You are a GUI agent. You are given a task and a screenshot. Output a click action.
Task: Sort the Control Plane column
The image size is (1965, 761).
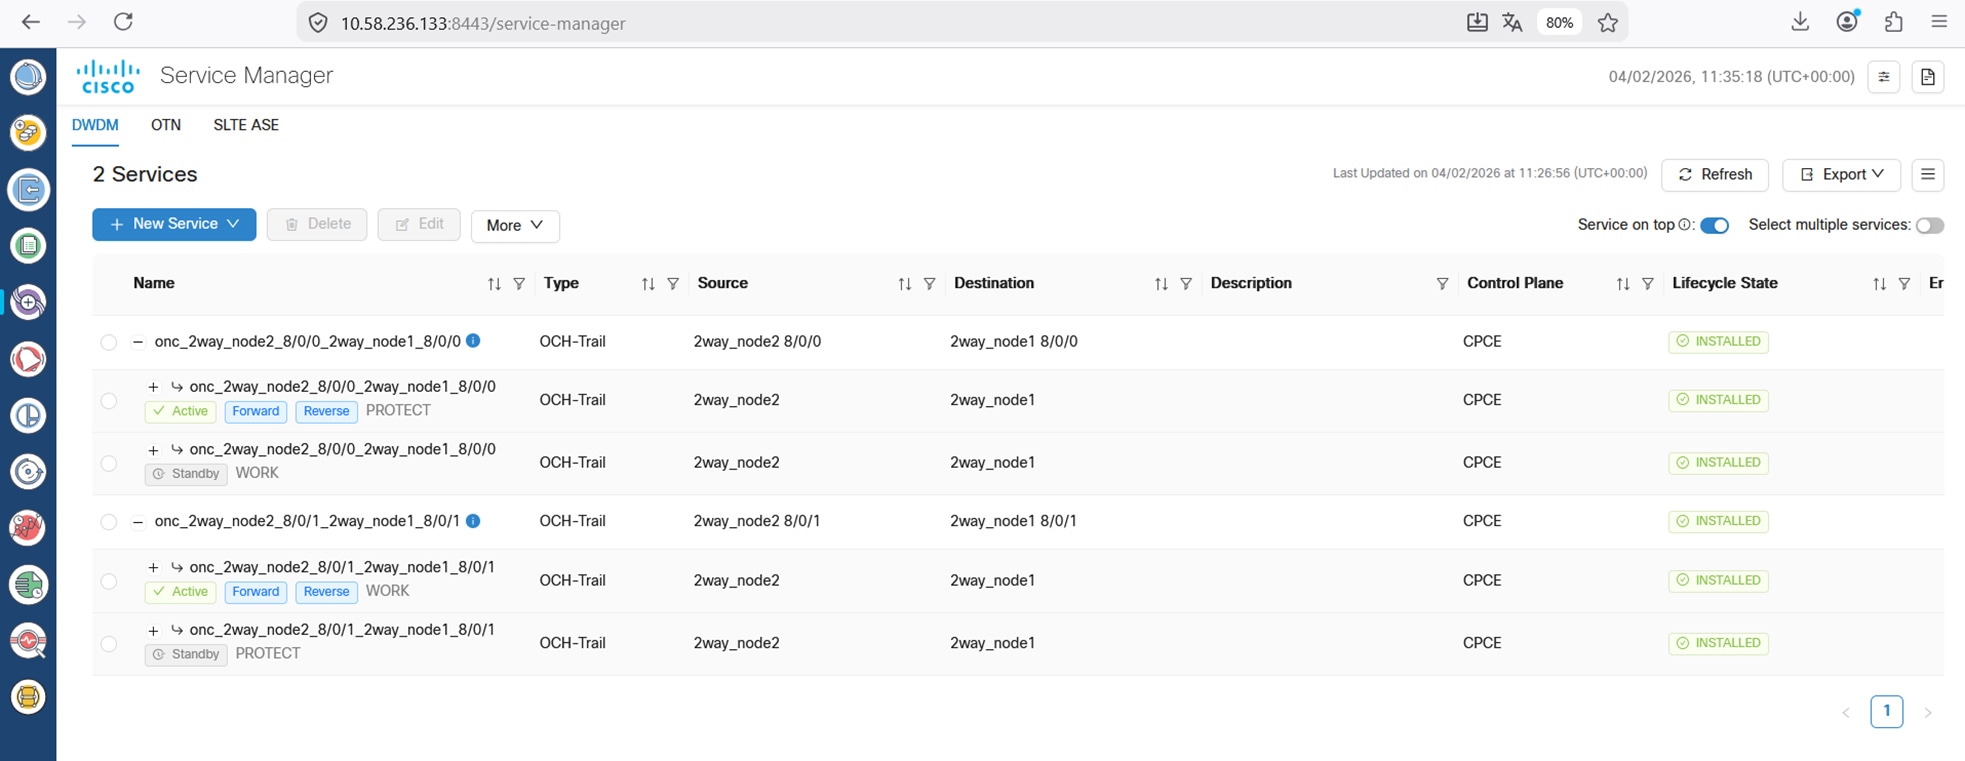tap(1623, 284)
